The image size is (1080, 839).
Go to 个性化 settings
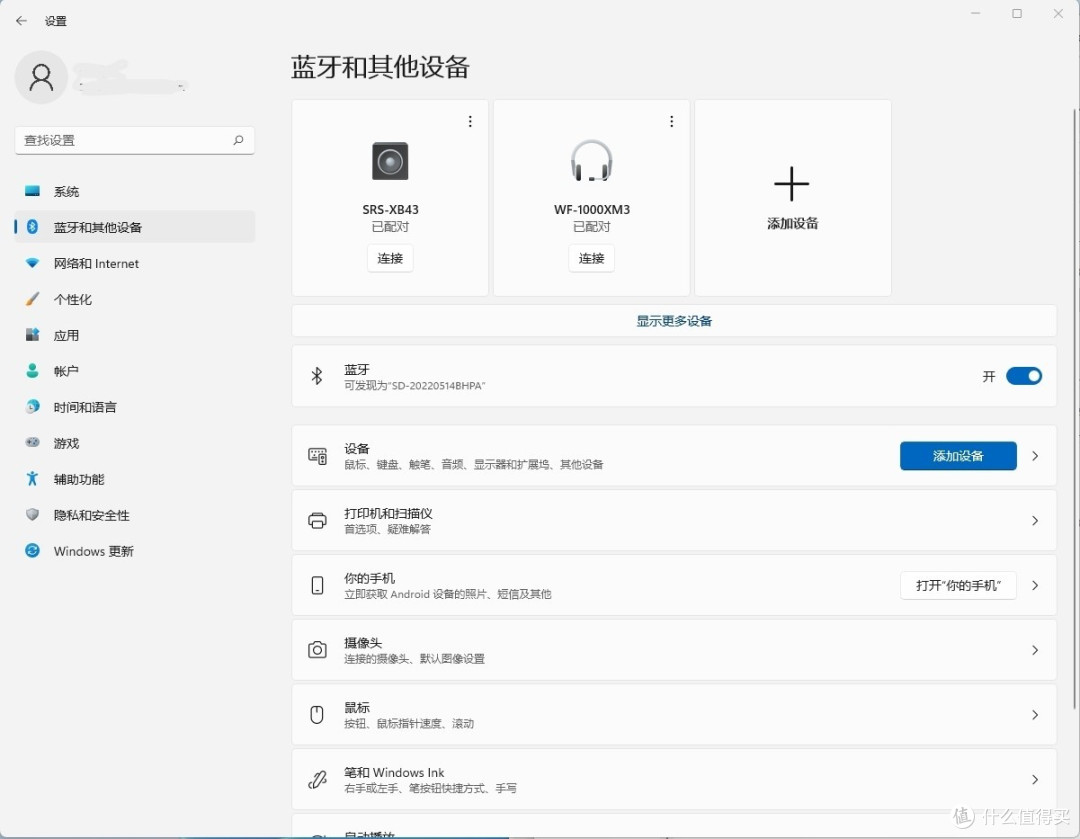[134, 299]
